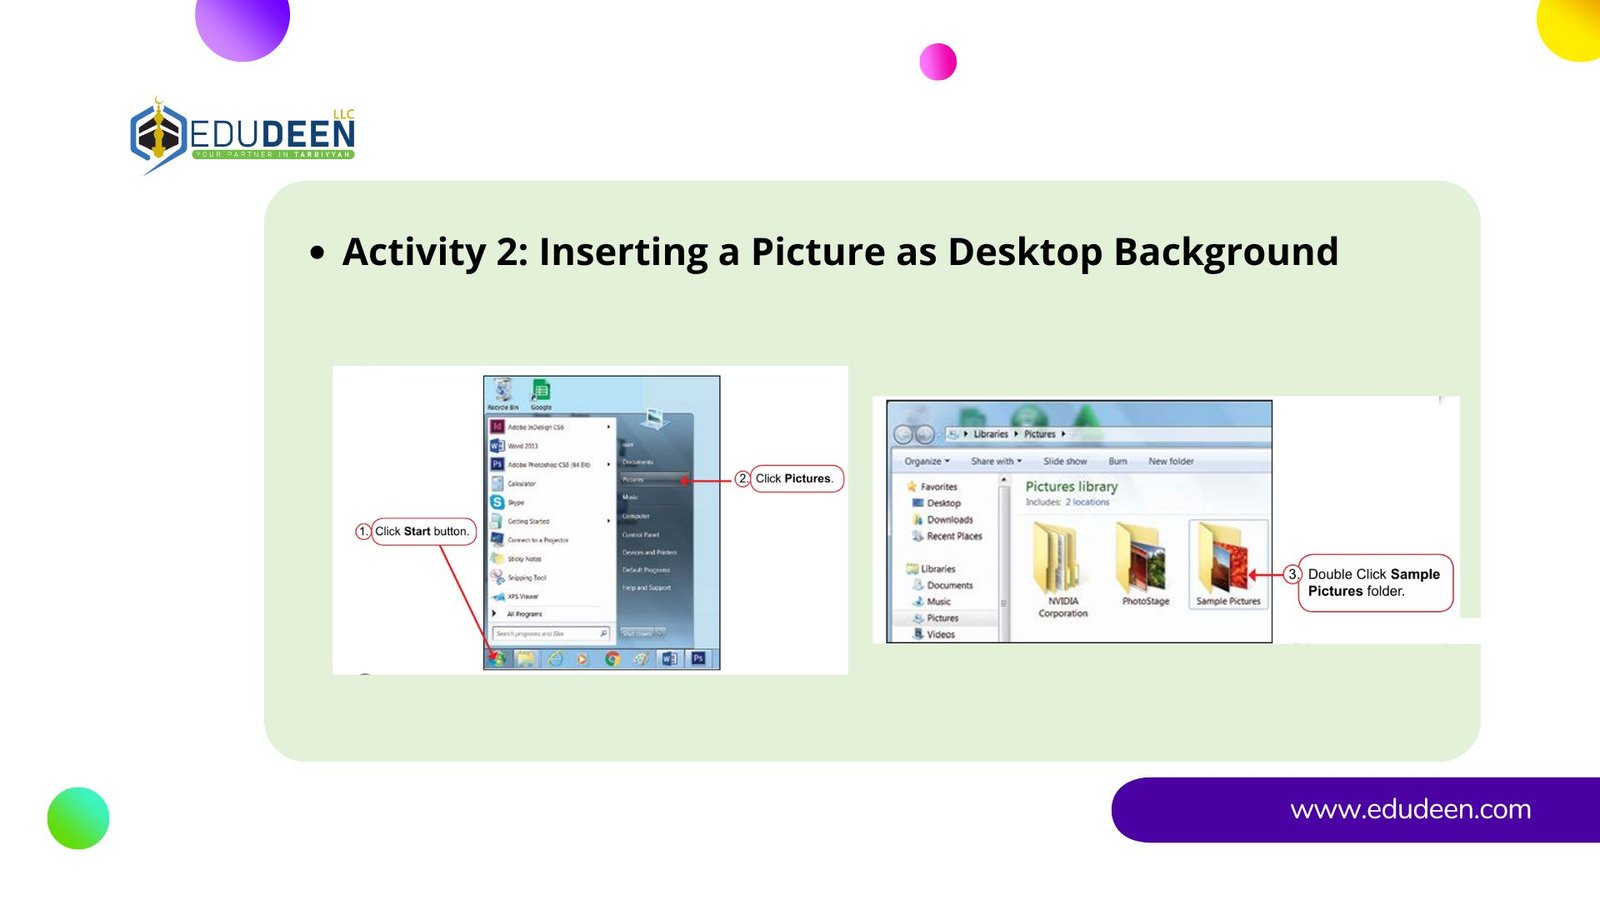
Task: Launch Snipping Tool from the Start menu
Action: (x=525, y=577)
